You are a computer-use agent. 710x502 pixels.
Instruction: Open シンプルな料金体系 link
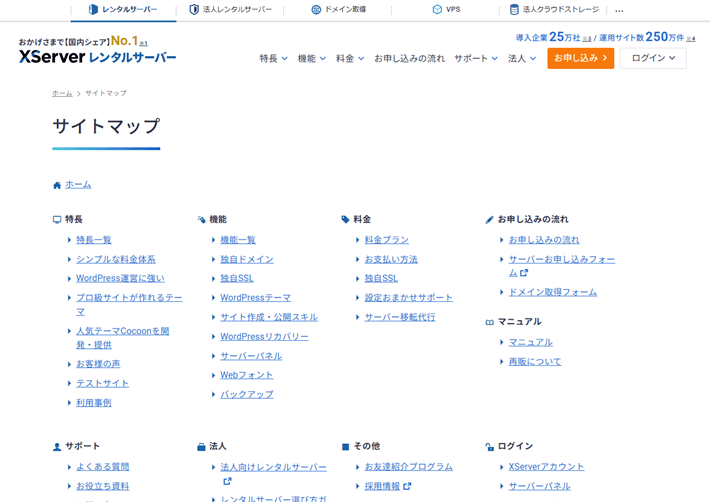click(115, 259)
